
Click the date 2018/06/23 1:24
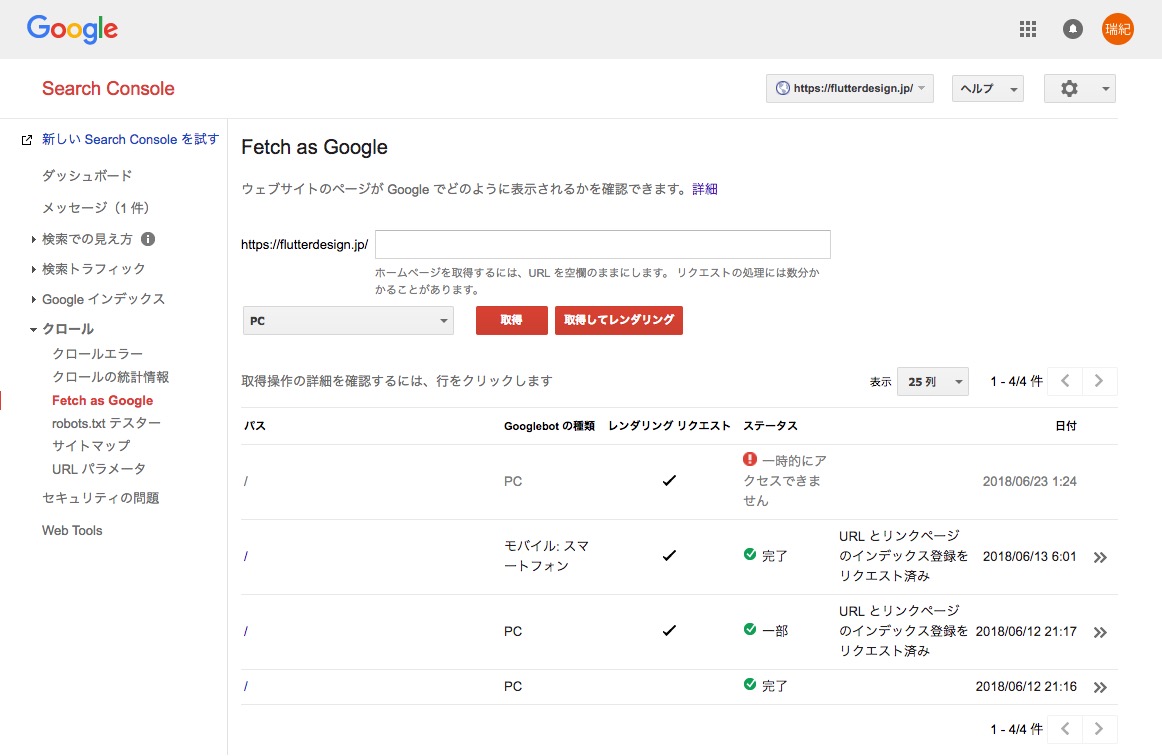click(x=1029, y=481)
